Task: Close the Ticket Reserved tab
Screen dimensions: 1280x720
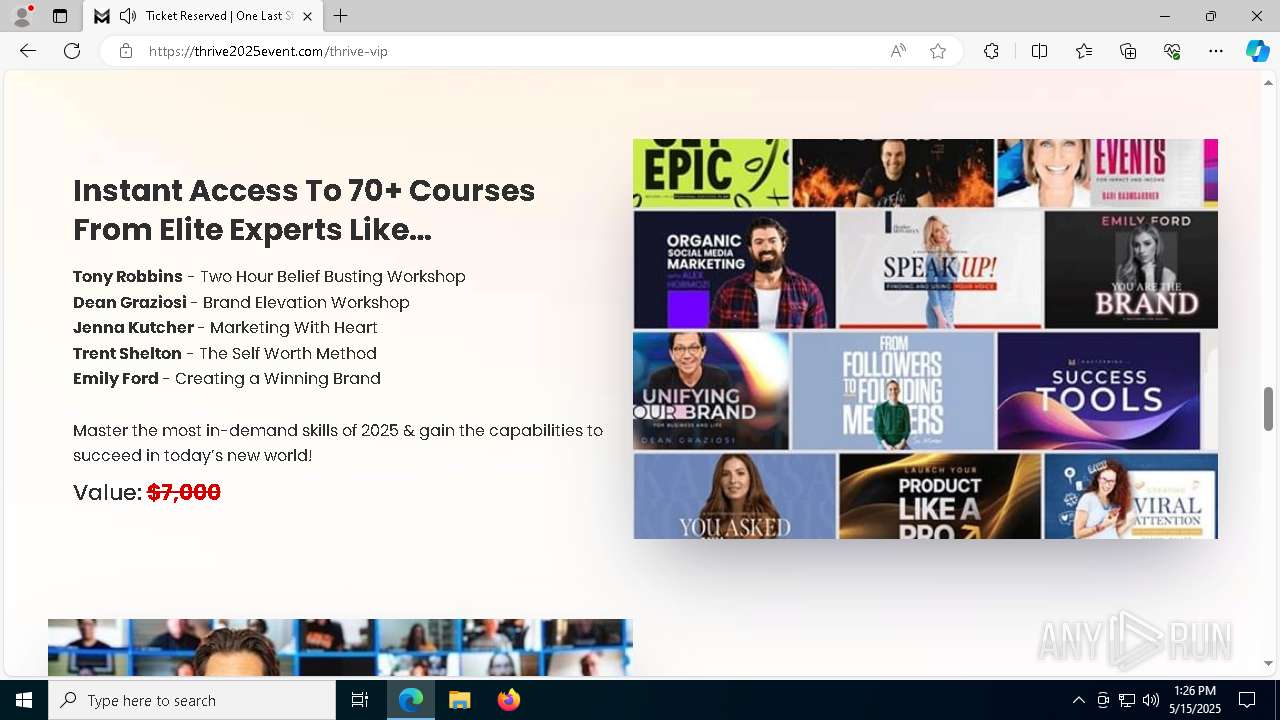Action: [307, 16]
